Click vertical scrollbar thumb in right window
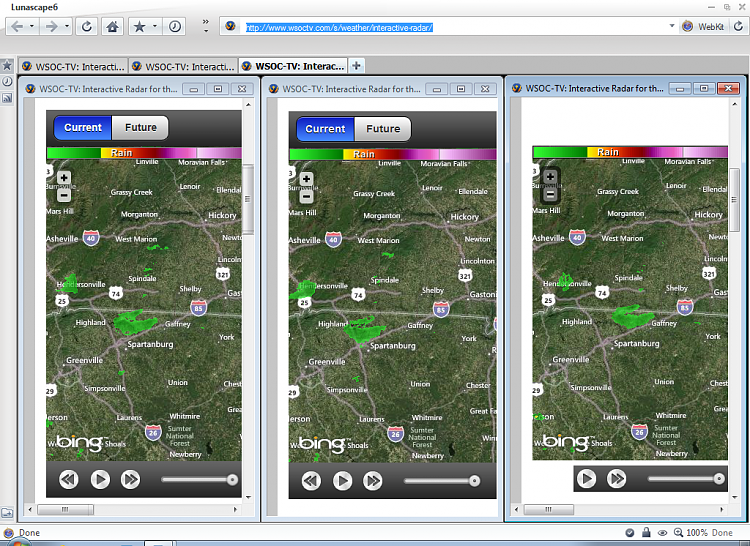 (x=734, y=200)
